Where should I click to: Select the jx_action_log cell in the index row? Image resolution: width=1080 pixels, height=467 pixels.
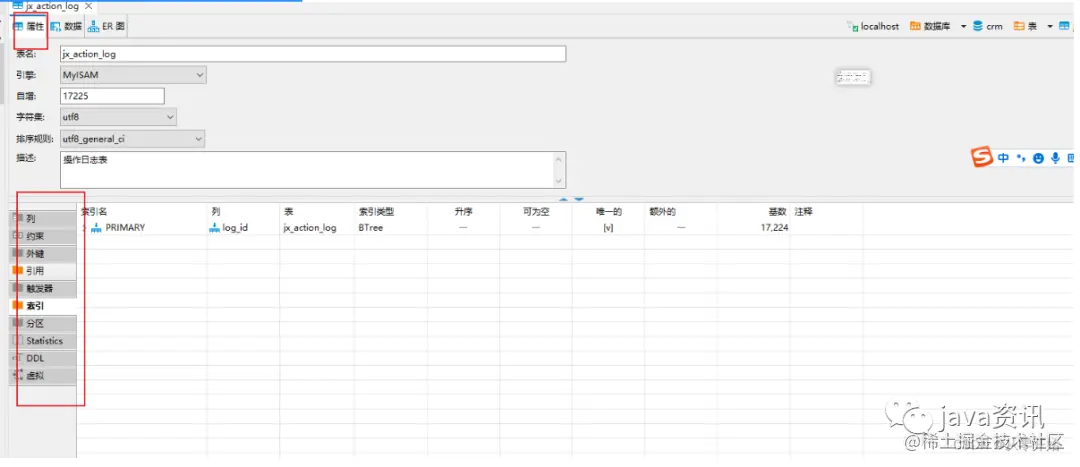[310, 227]
